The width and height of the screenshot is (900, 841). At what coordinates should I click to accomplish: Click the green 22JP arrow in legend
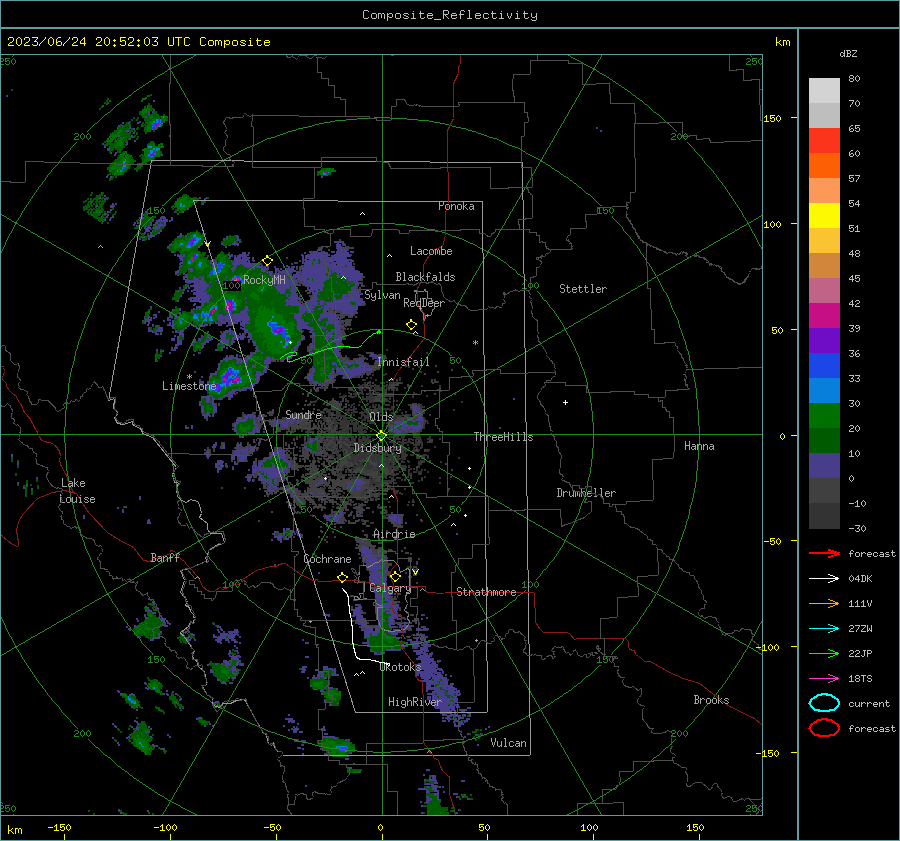pyautogui.click(x=824, y=653)
